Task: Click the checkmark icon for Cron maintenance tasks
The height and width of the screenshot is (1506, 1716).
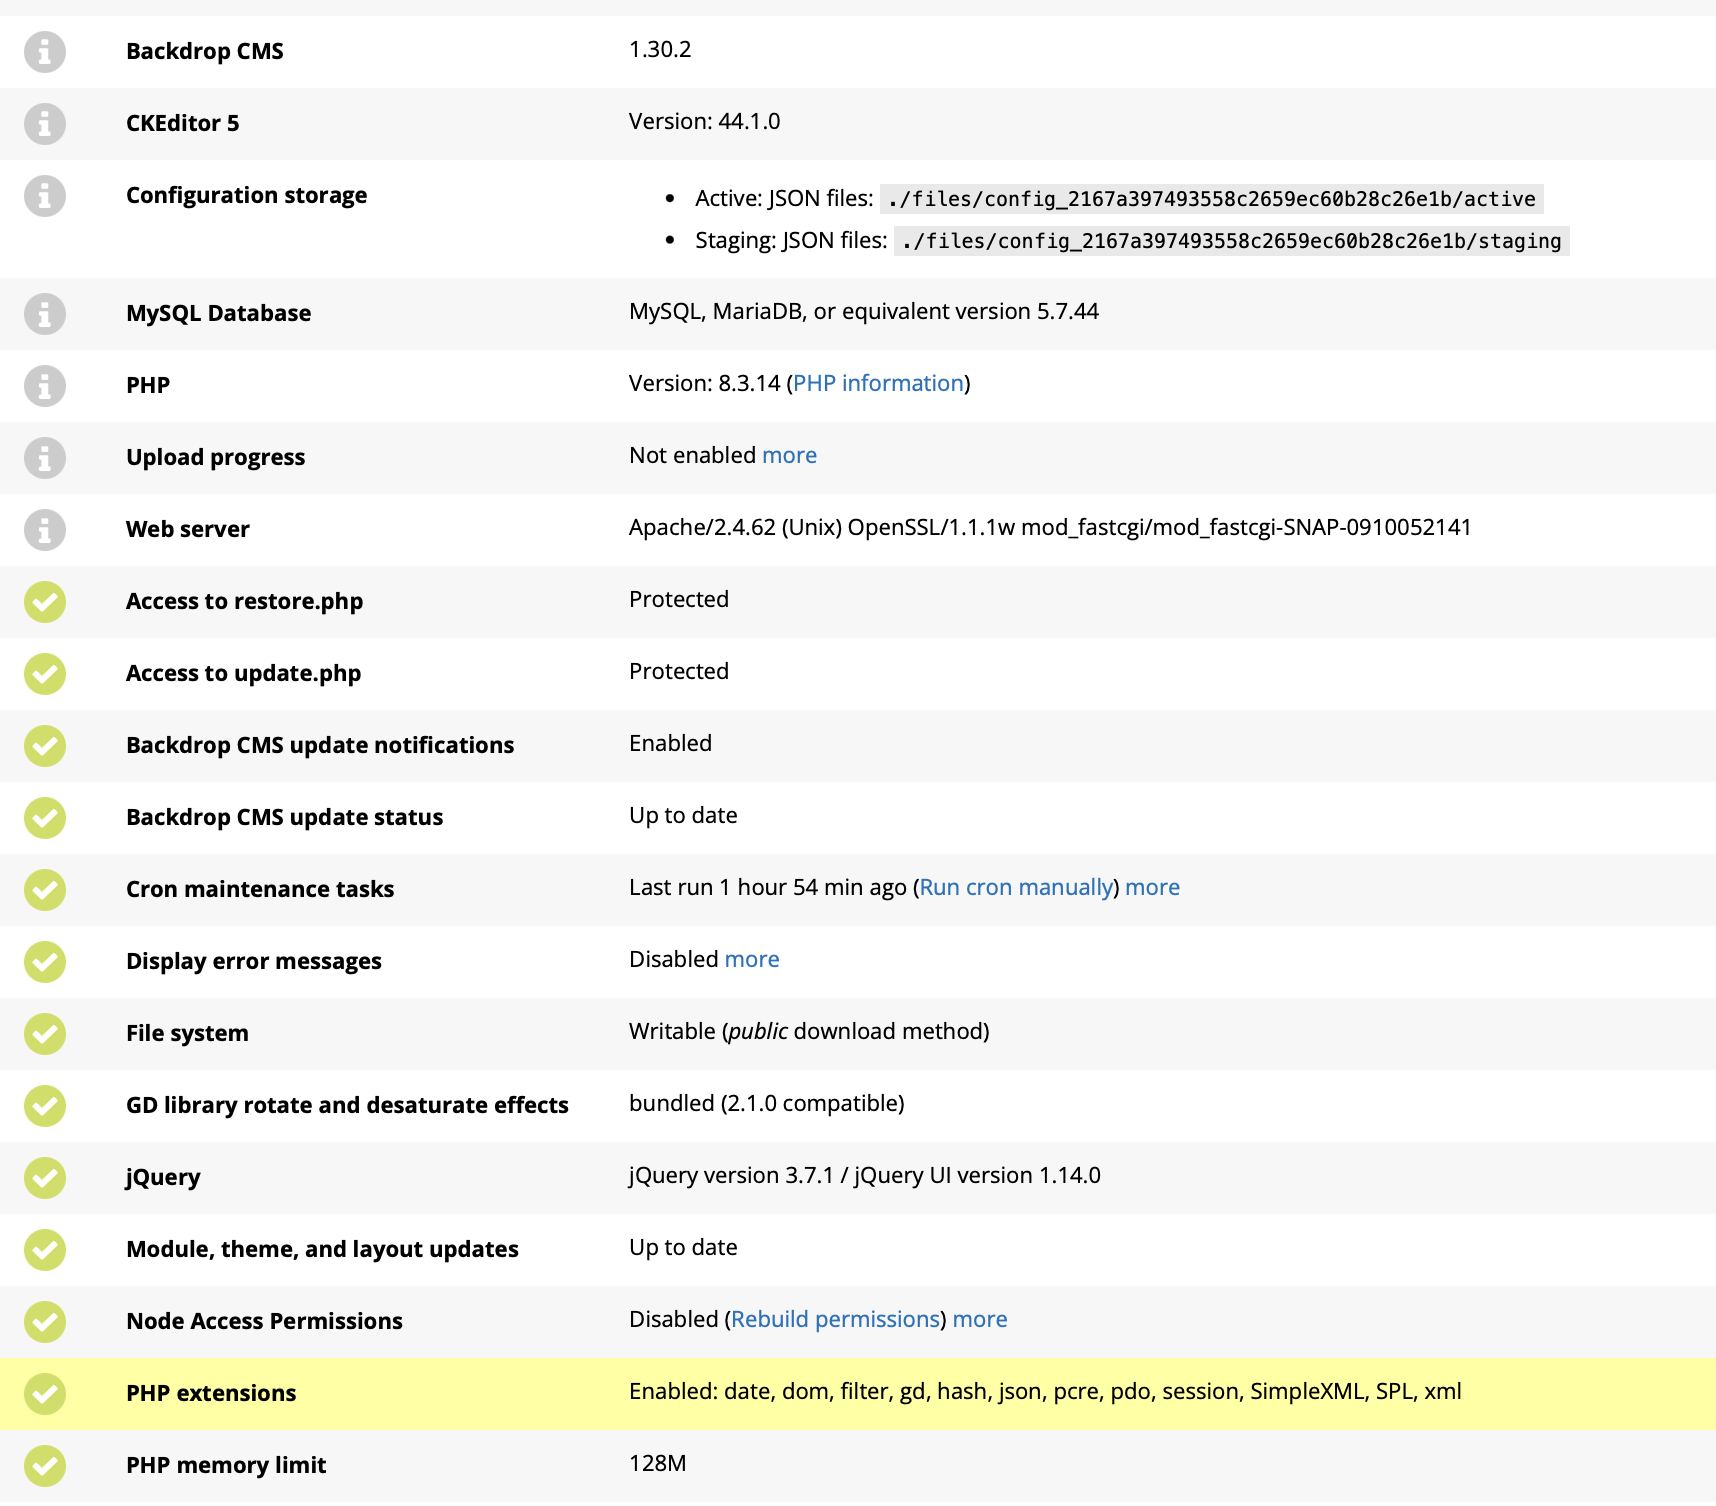Action: click(45, 890)
